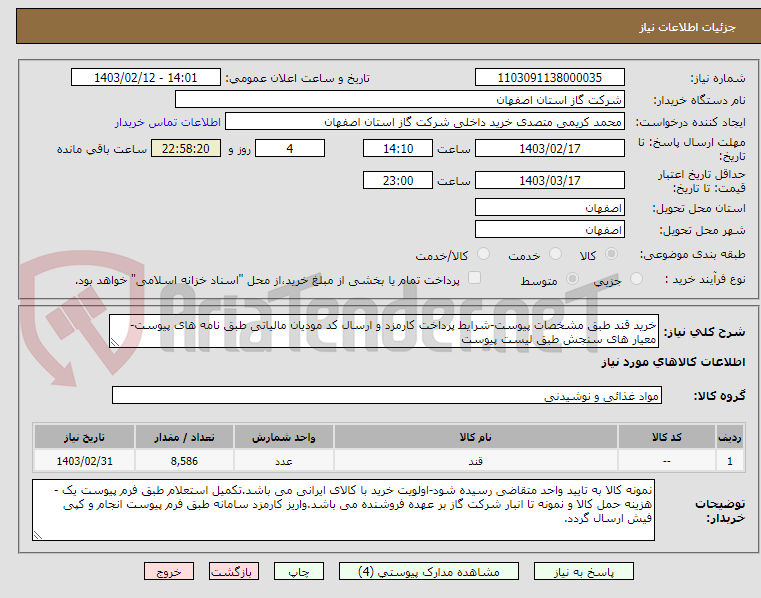Click the quantity cell 8,586
This screenshot has width=761, height=598.
[x=184, y=461]
